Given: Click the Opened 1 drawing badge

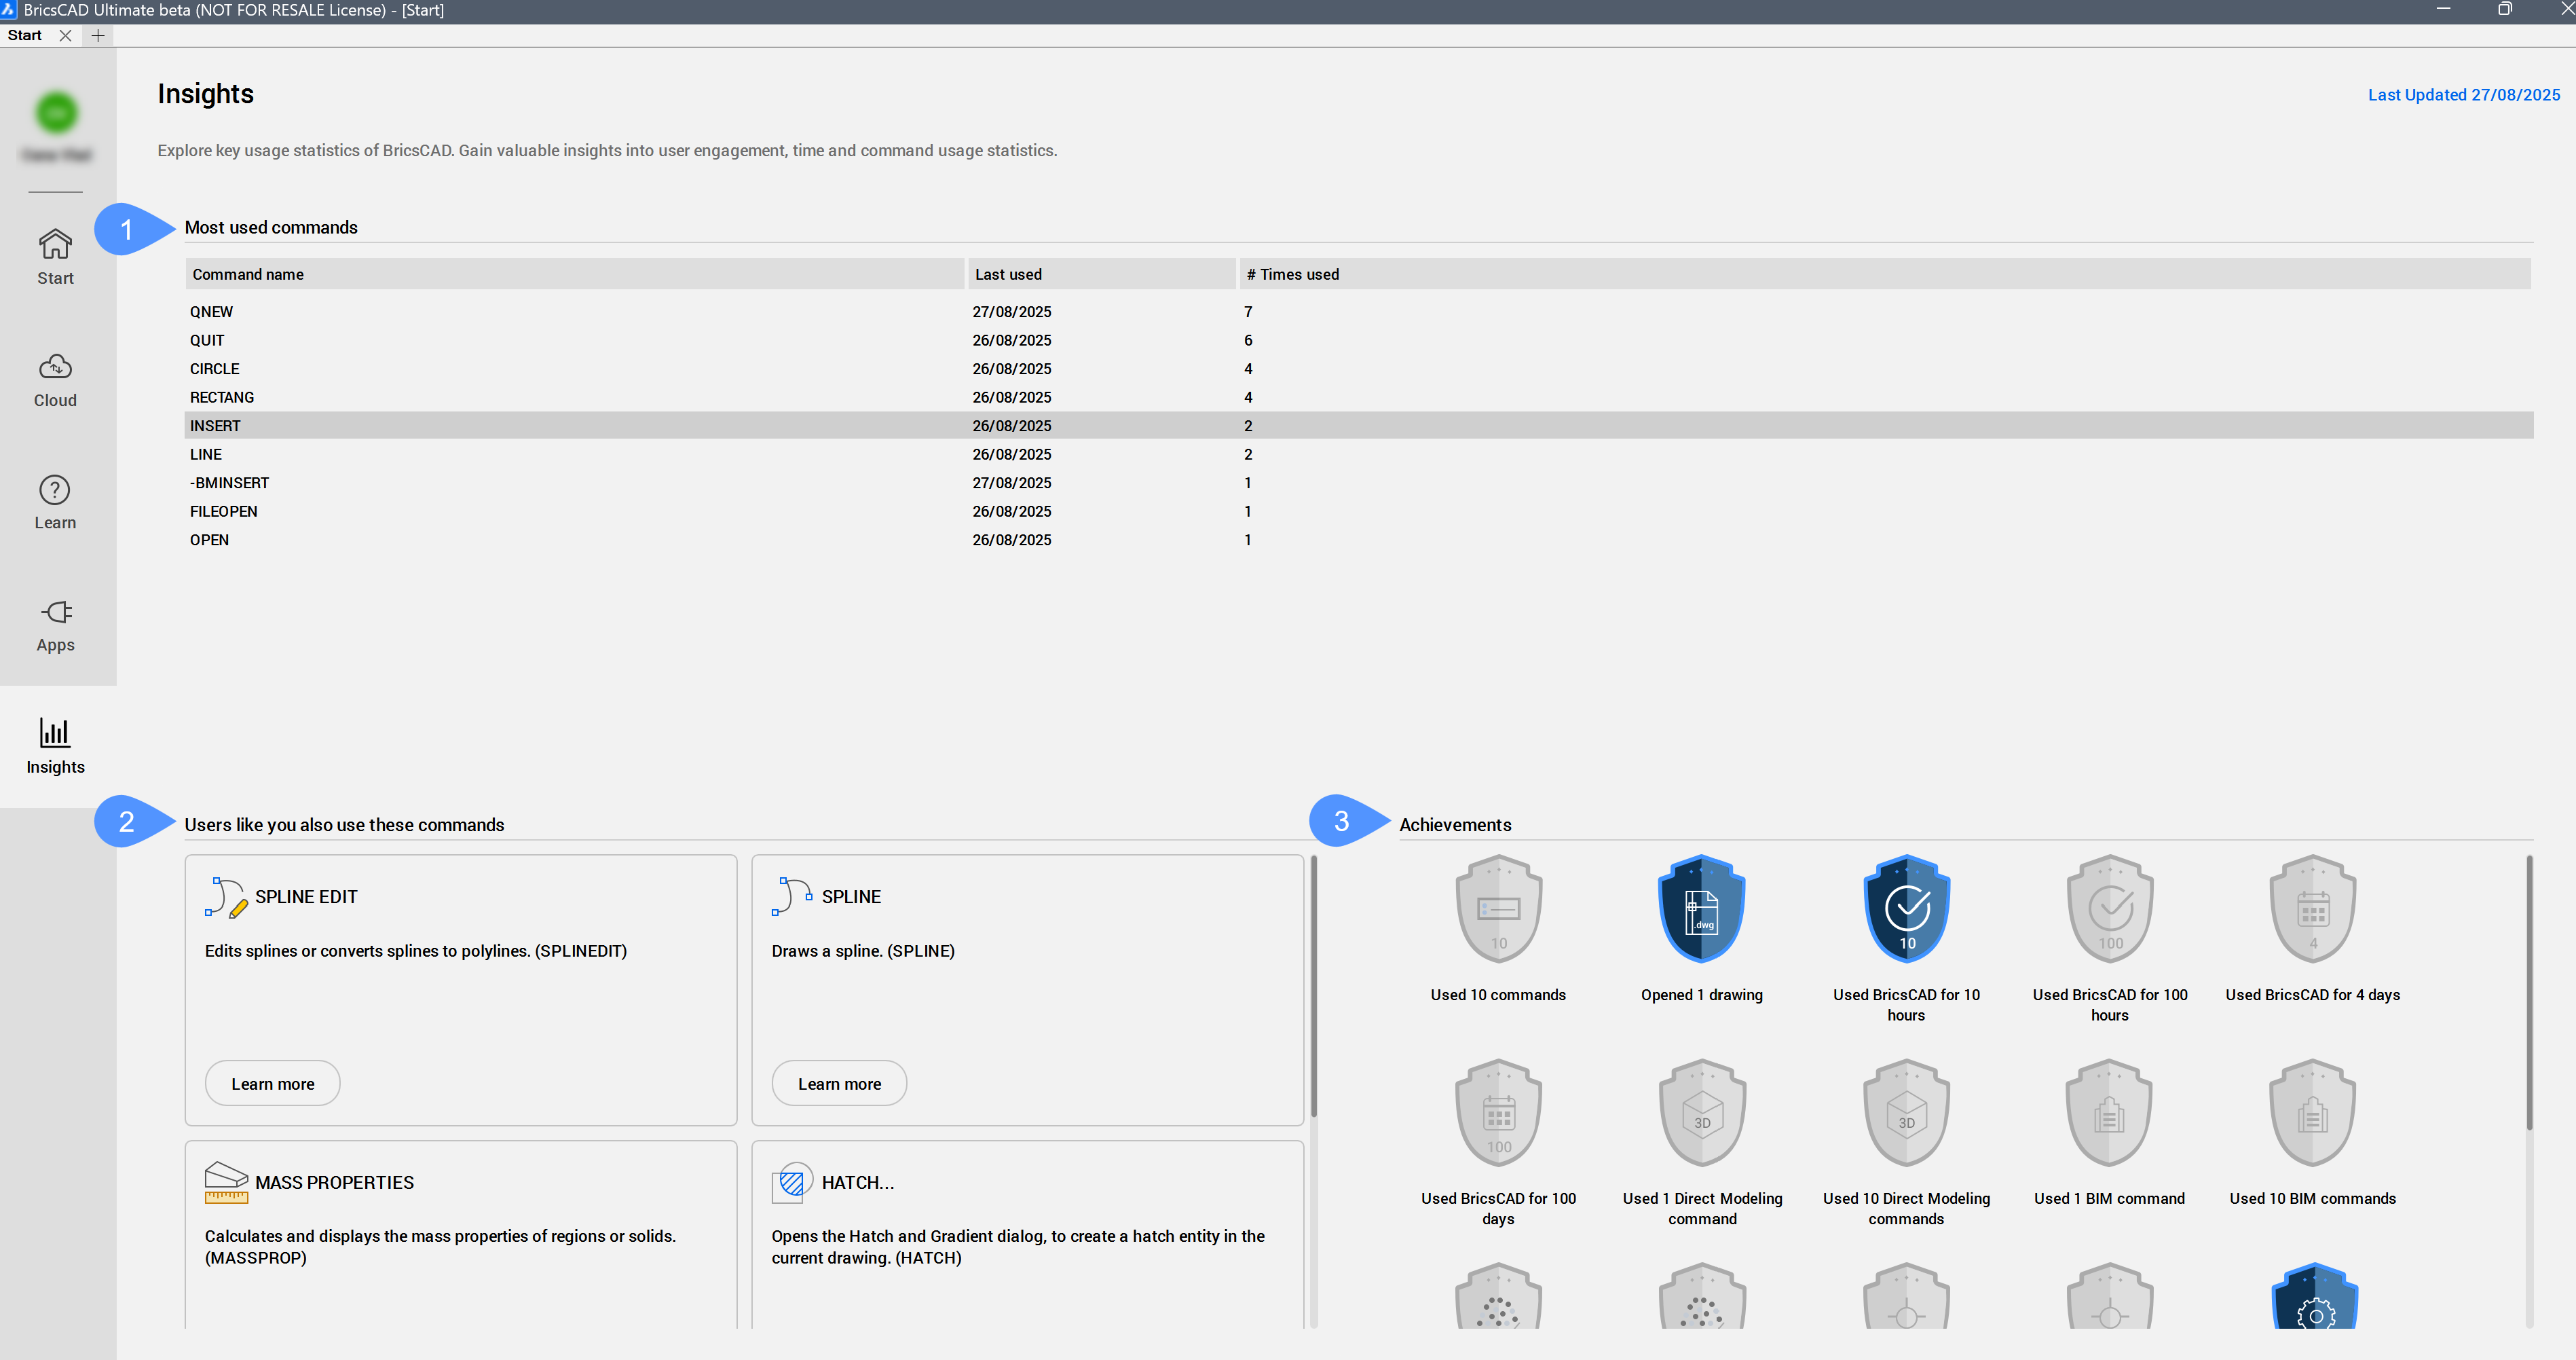Looking at the screenshot, I should [x=1701, y=909].
